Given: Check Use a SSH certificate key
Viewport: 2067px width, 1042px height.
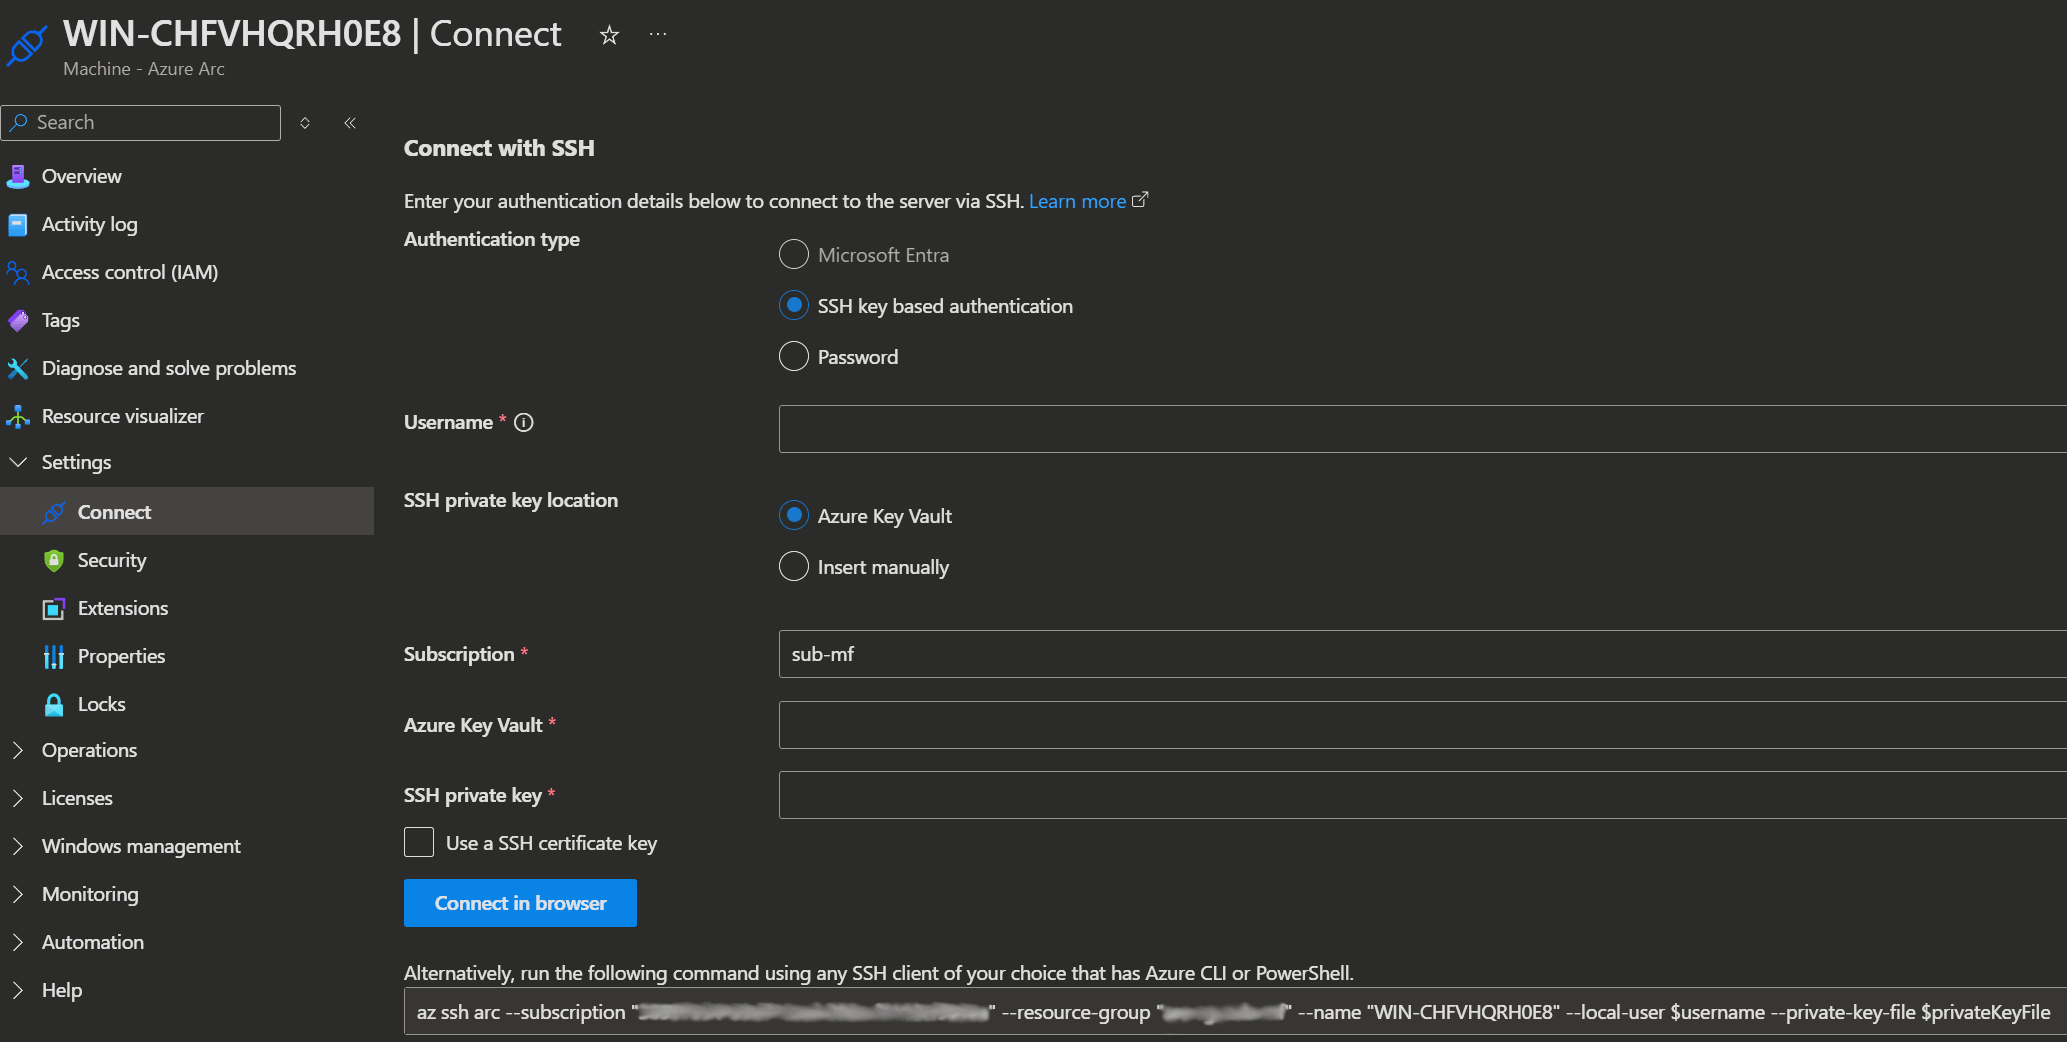Looking at the screenshot, I should click(419, 842).
